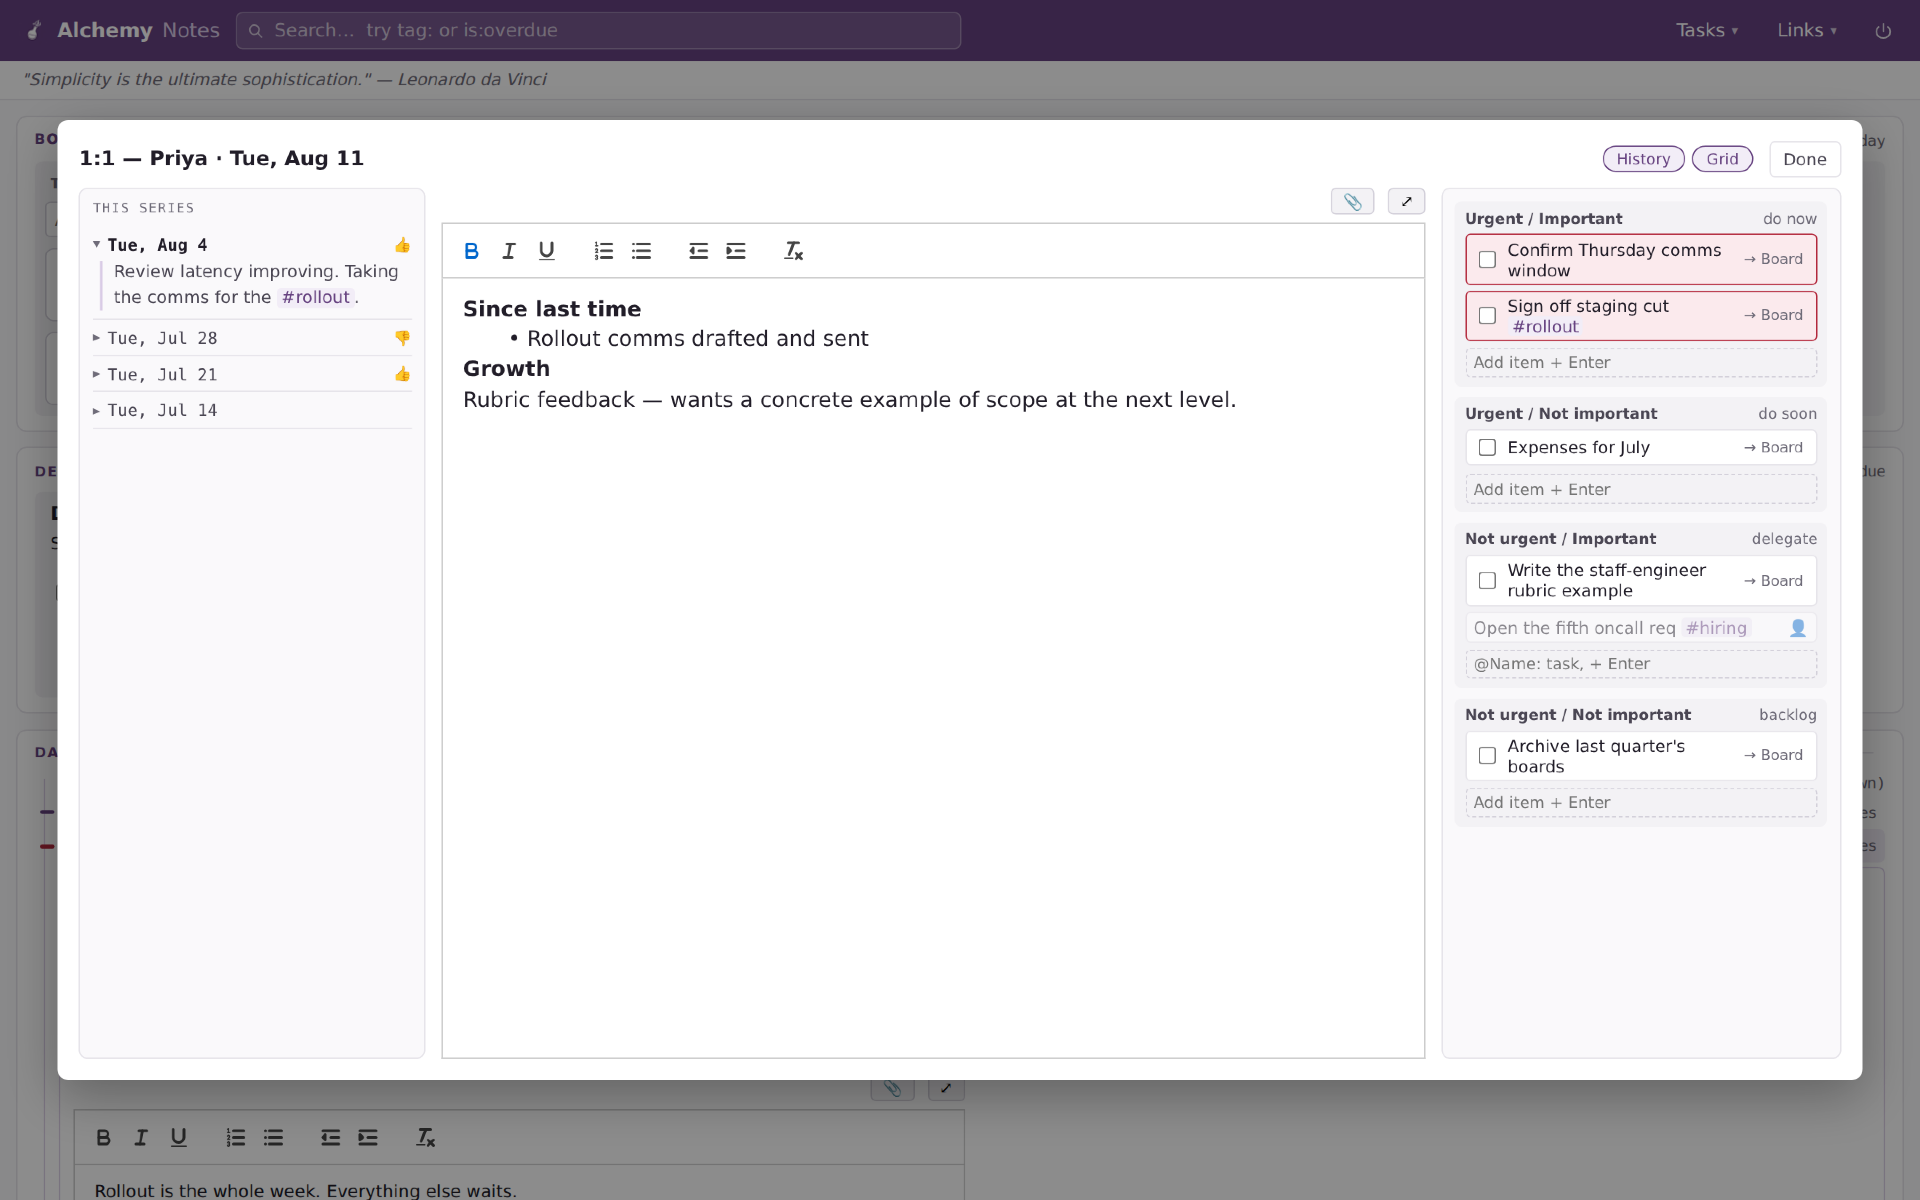Check off Sign off staging cut

pyautogui.click(x=1487, y=316)
